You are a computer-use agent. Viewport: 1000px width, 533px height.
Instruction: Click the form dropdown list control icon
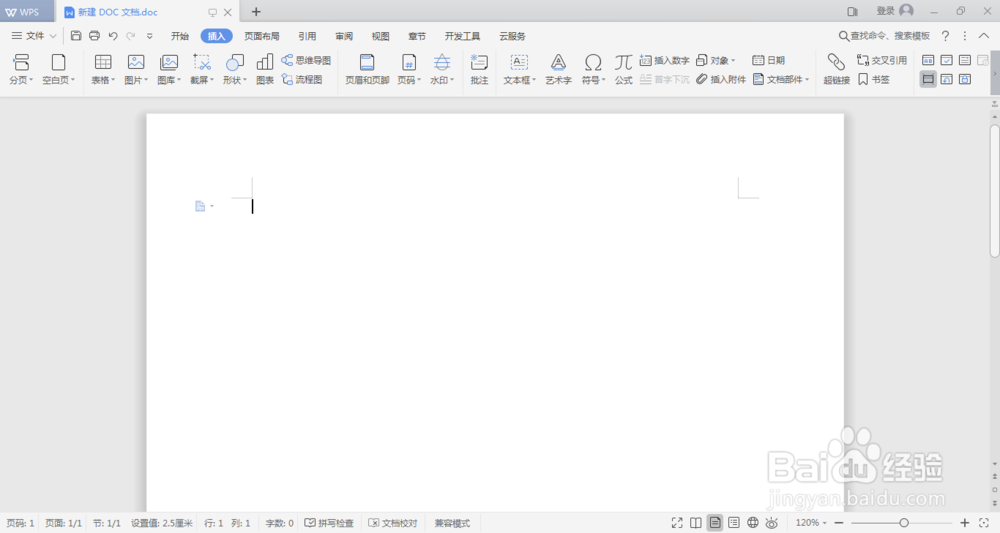(x=965, y=60)
